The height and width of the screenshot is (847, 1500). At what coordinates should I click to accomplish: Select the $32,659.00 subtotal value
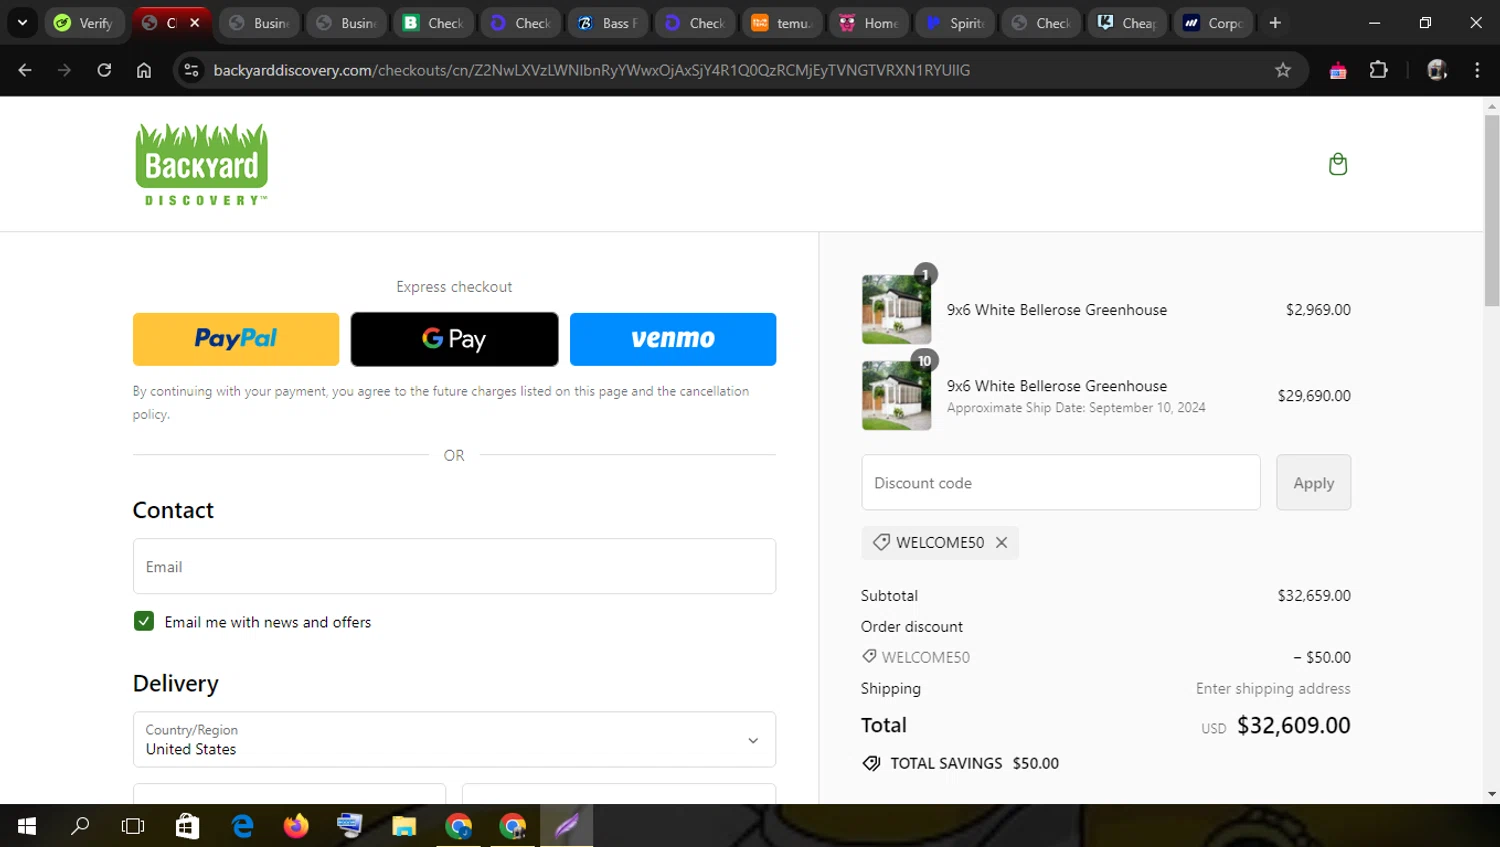pos(1314,595)
